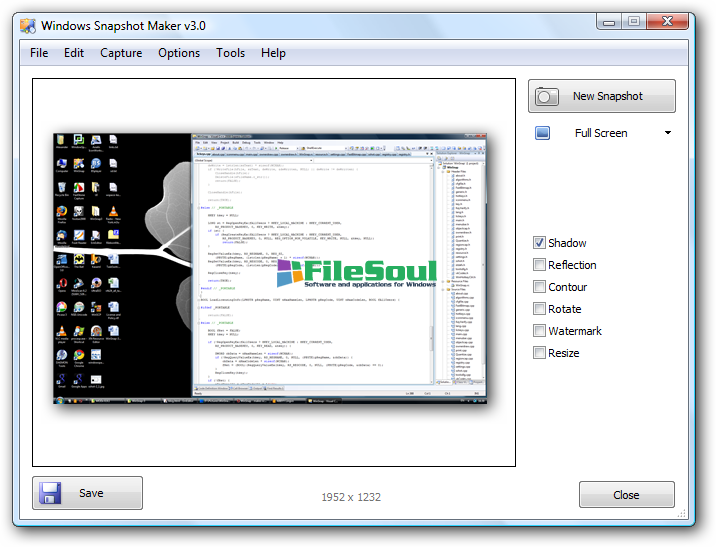The image size is (716, 547).
Task: Click the camera icon on New Snapshot
Action: pos(547,96)
